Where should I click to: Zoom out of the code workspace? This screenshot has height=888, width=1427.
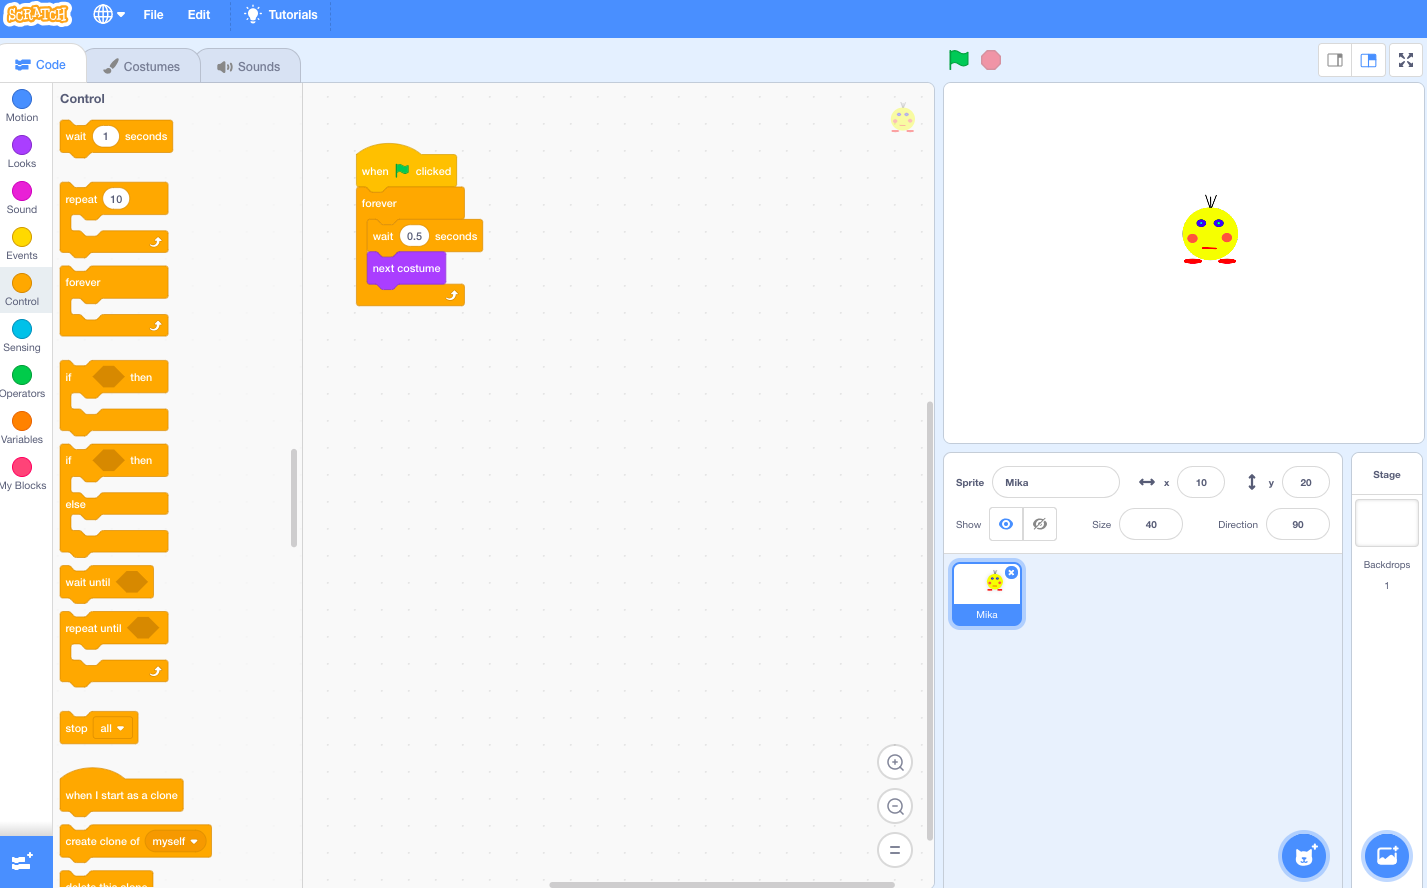pyautogui.click(x=894, y=806)
